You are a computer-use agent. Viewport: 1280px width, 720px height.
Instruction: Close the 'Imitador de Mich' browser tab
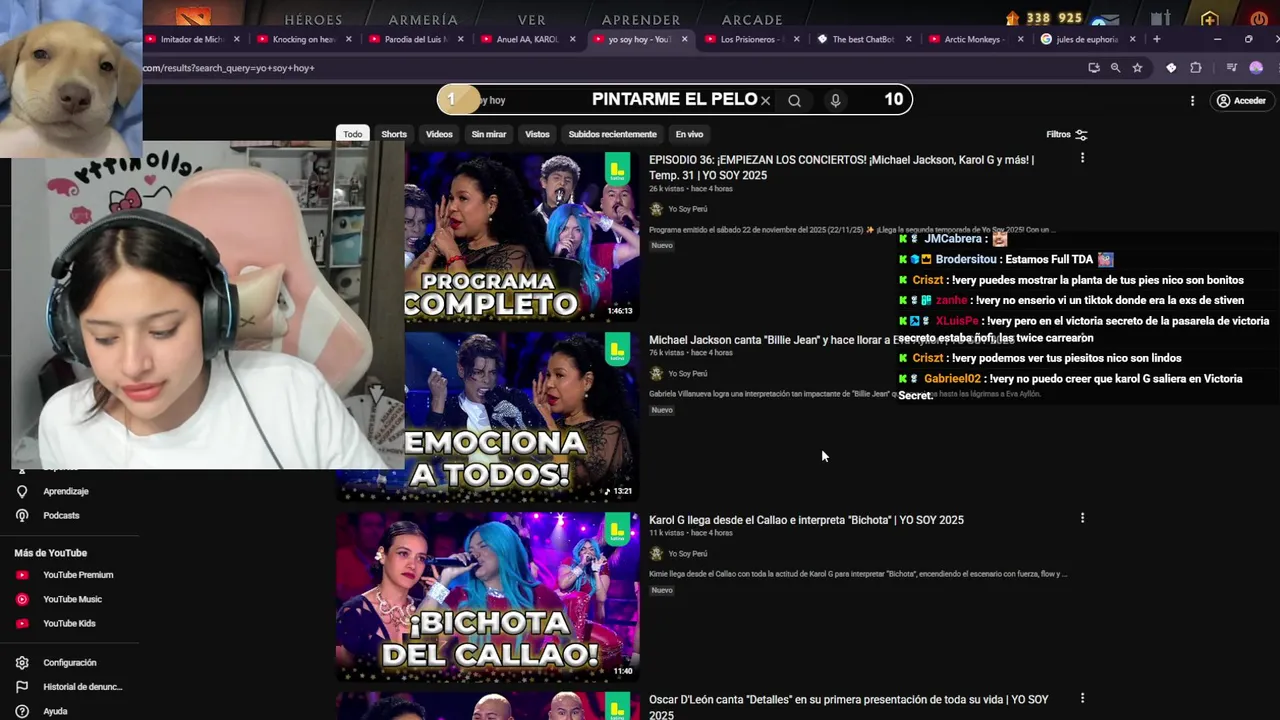(237, 39)
